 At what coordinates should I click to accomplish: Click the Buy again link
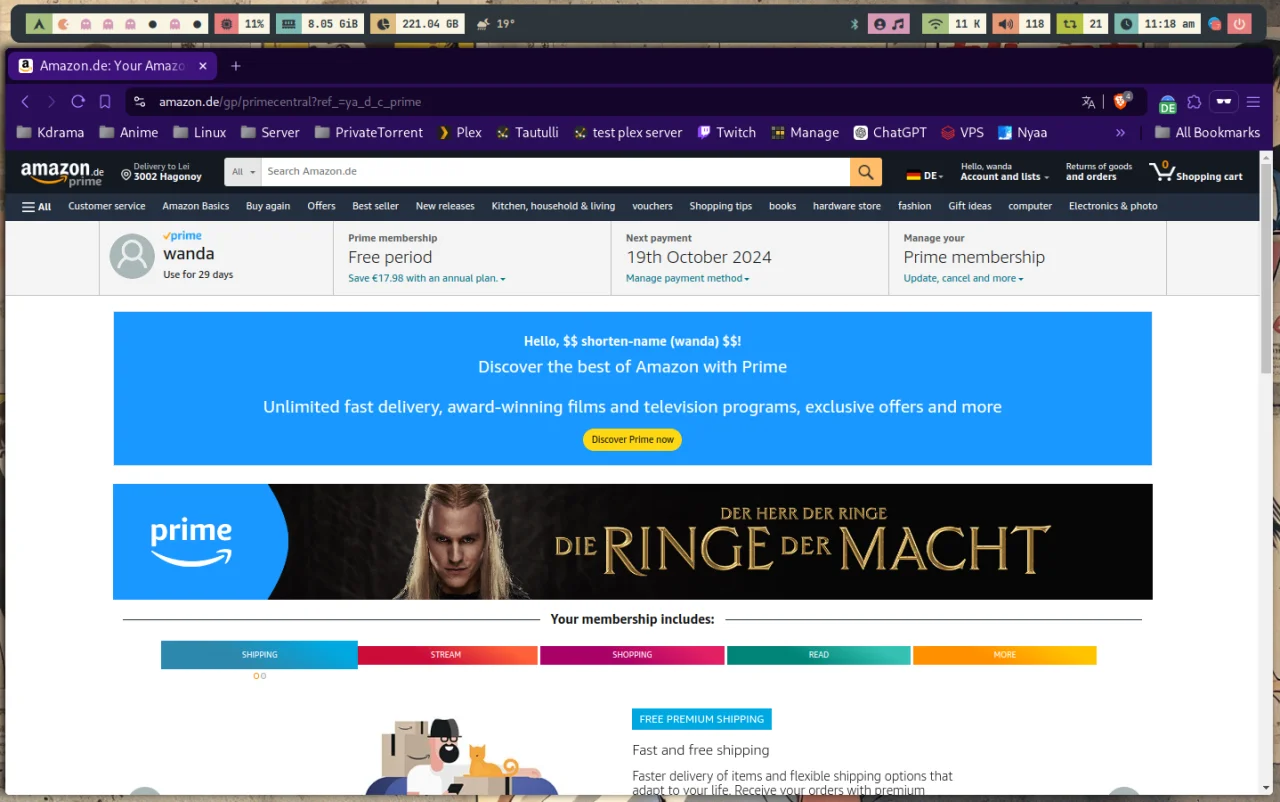point(268,206)
